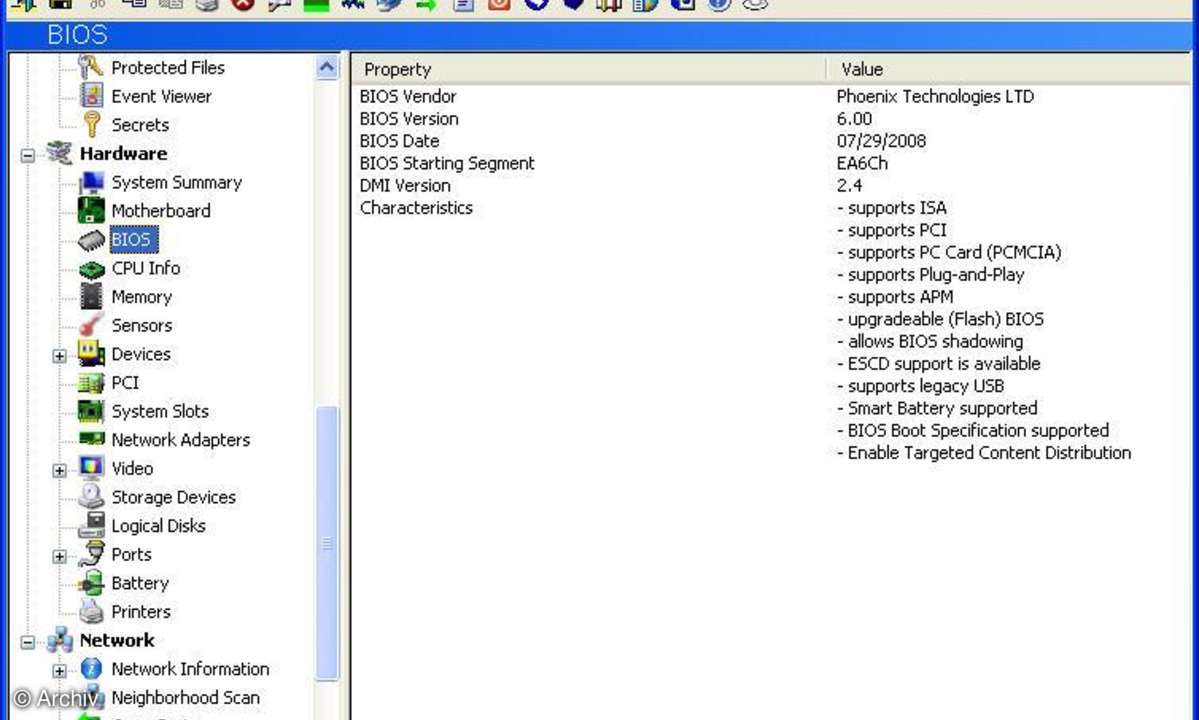Click the 'supports APM' line
Screen dimensions: 1199x720
895,297
